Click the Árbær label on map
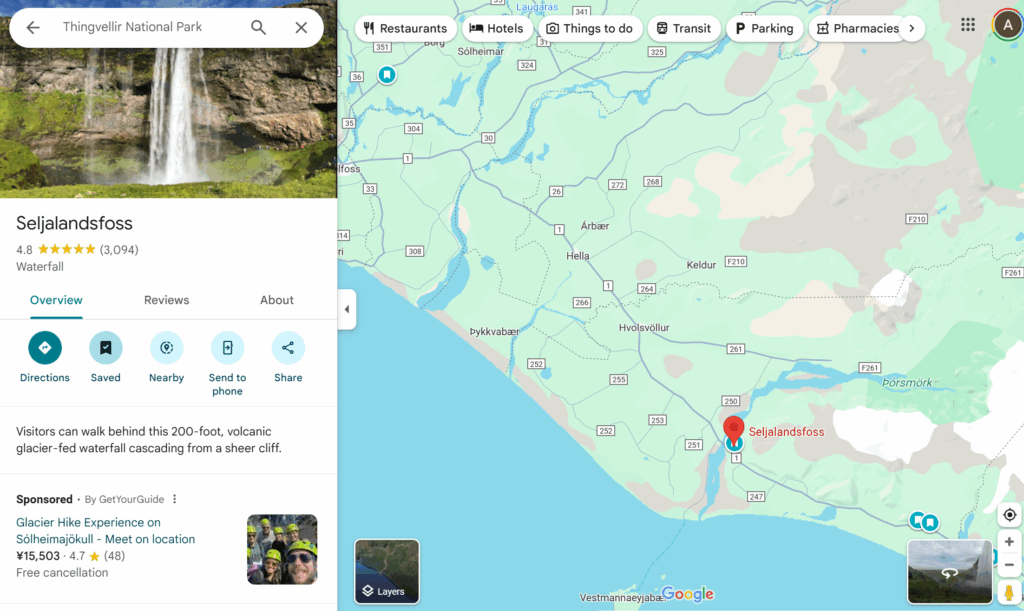 [595, 226]
